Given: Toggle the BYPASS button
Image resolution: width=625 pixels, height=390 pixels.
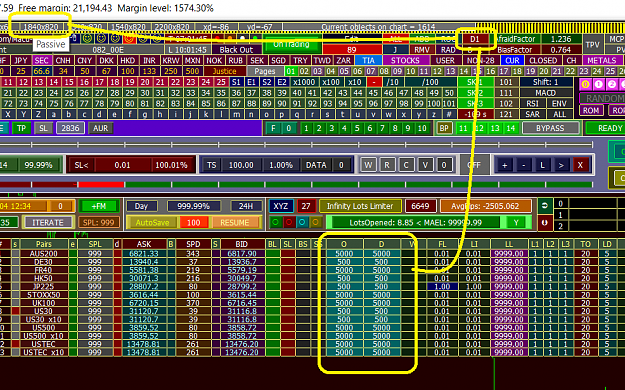Looking at the screenshot, I should pyautogui.click(x=550, y=128).
